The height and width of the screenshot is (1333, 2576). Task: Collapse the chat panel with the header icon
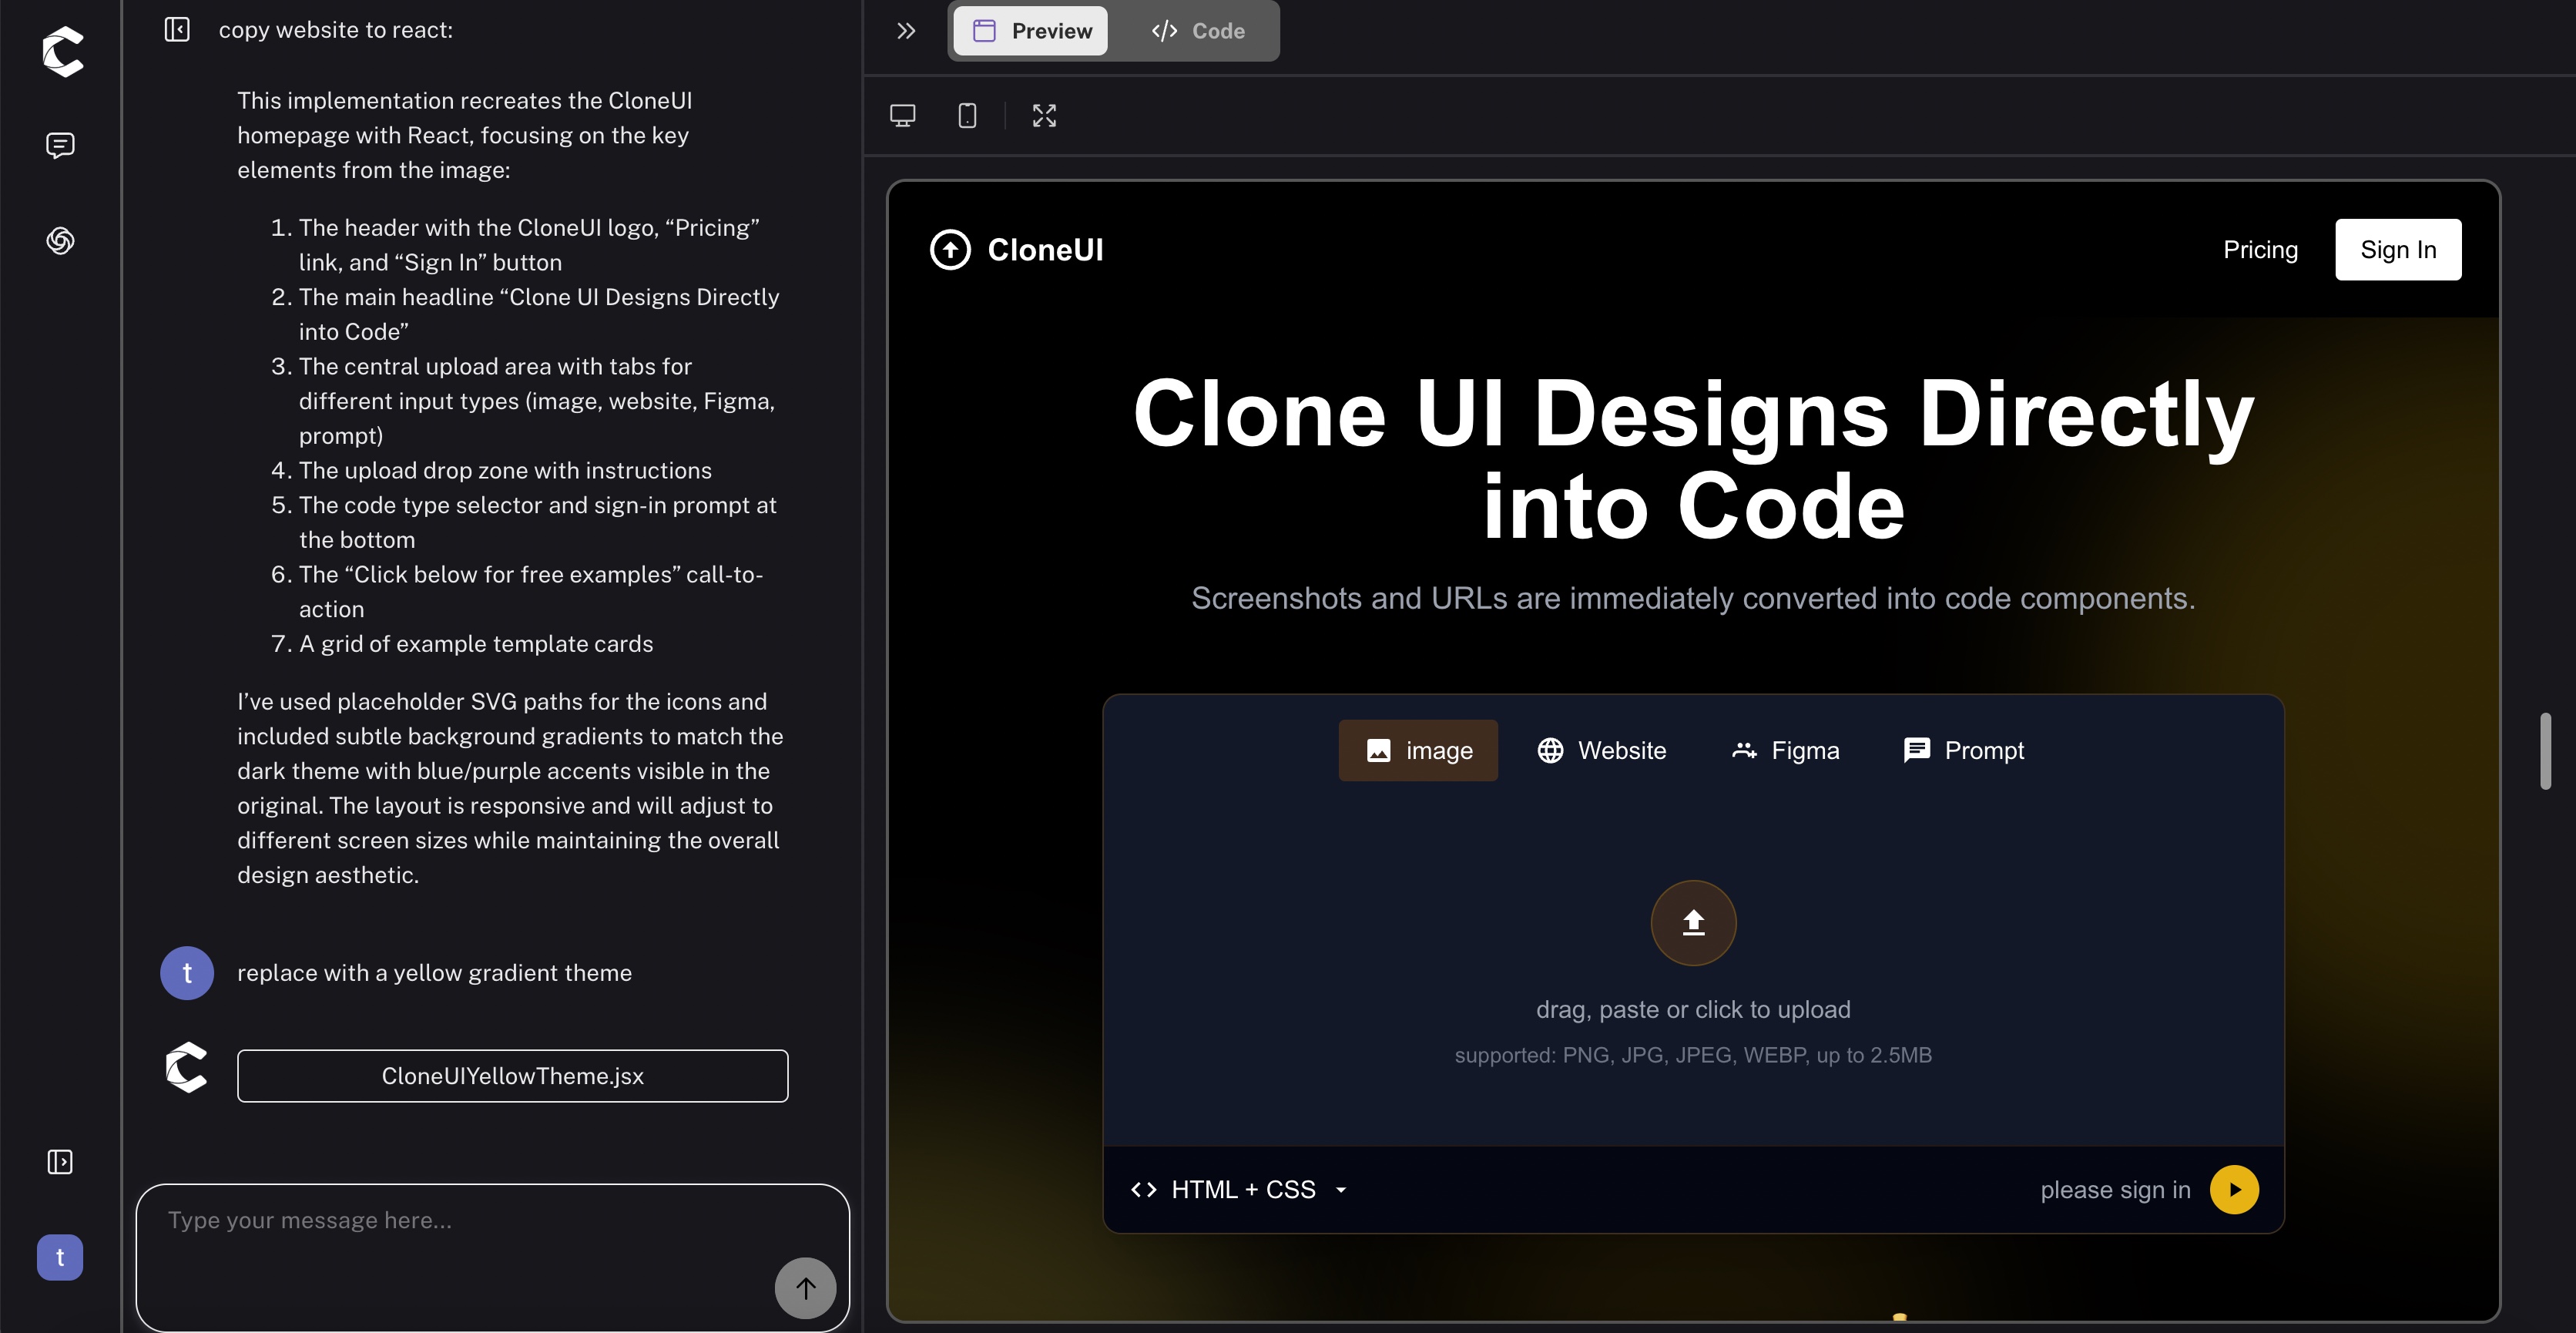pos(177,30)
